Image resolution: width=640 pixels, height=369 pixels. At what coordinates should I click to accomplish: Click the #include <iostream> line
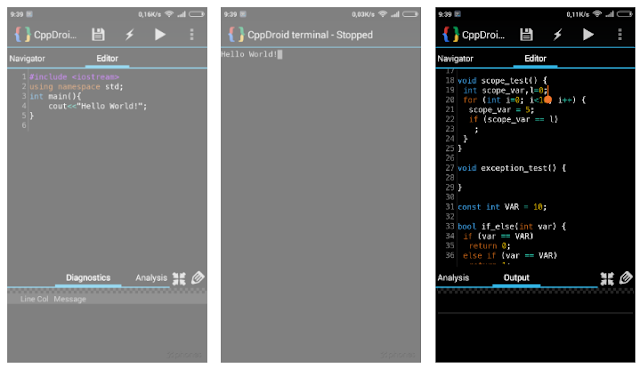coord(74,77)
